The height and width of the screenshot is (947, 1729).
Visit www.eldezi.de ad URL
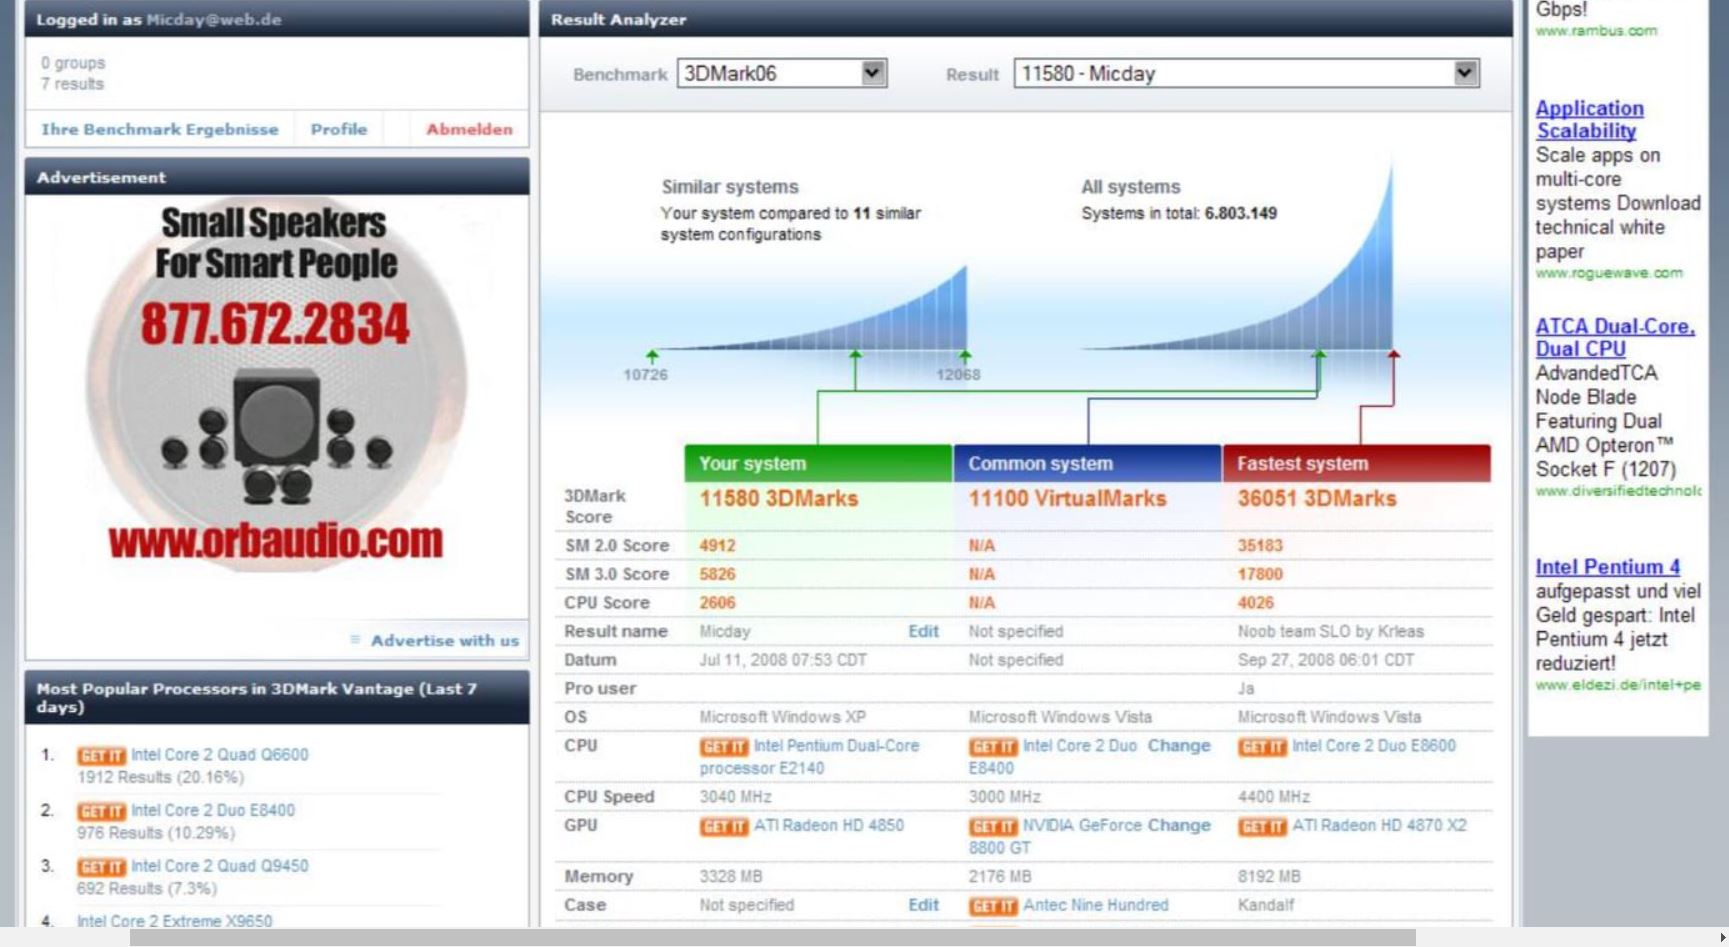[1618, 685]
